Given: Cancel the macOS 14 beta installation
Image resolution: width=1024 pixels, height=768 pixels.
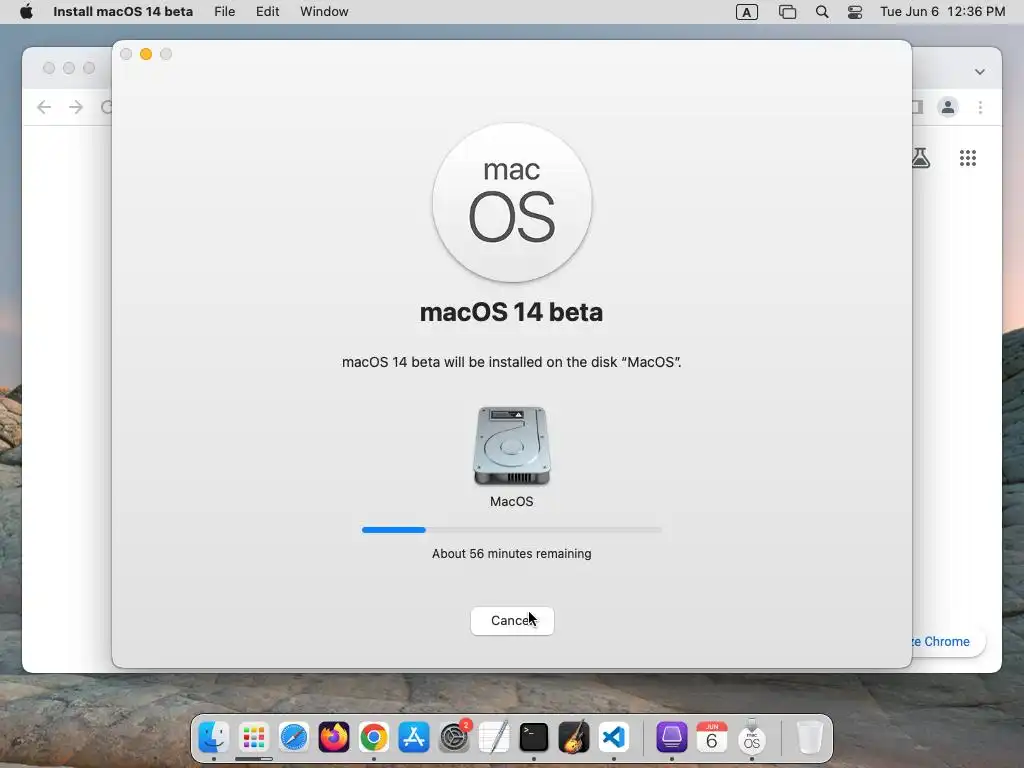Looking at the screenshot, I should click(512, 620).
